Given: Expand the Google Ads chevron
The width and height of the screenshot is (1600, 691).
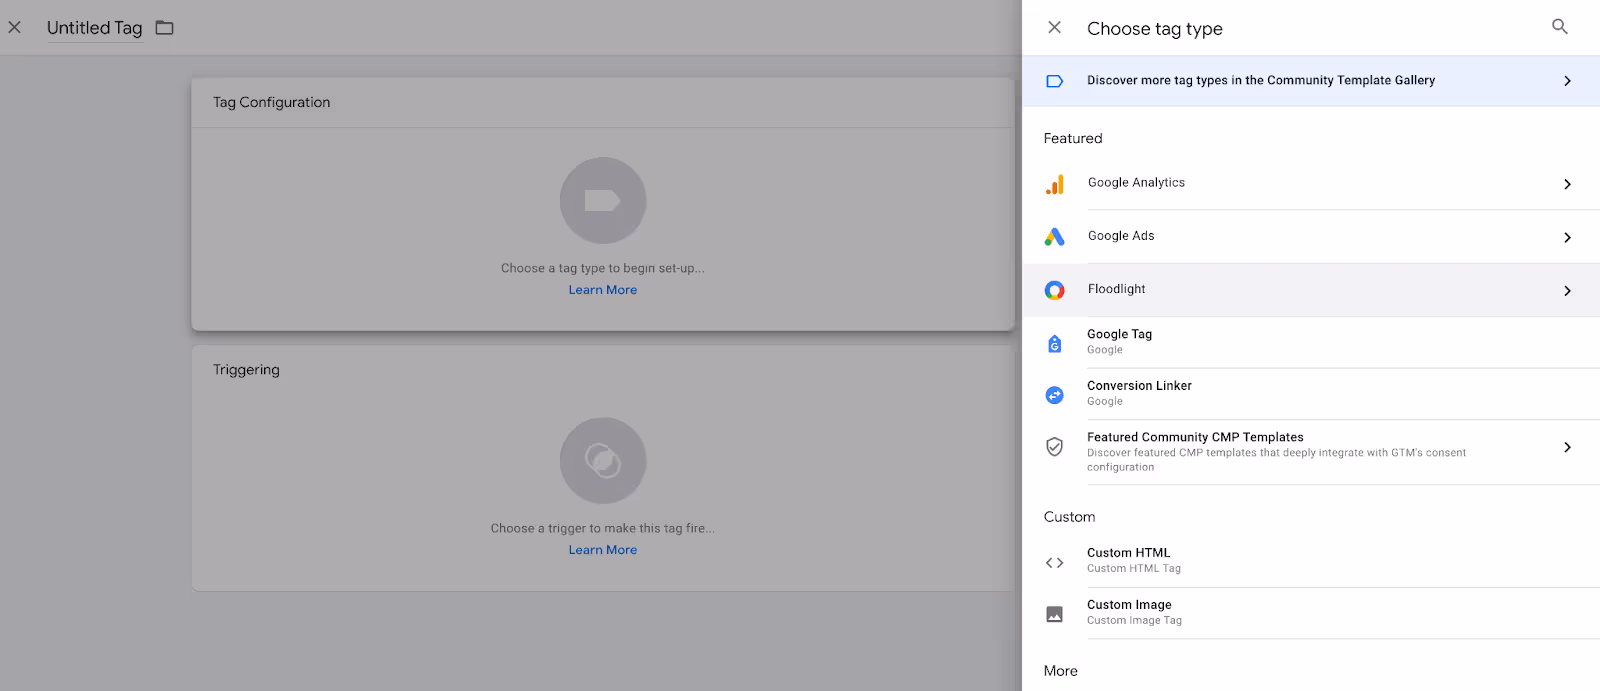Looking at the screenshot, I should 1567,238.
